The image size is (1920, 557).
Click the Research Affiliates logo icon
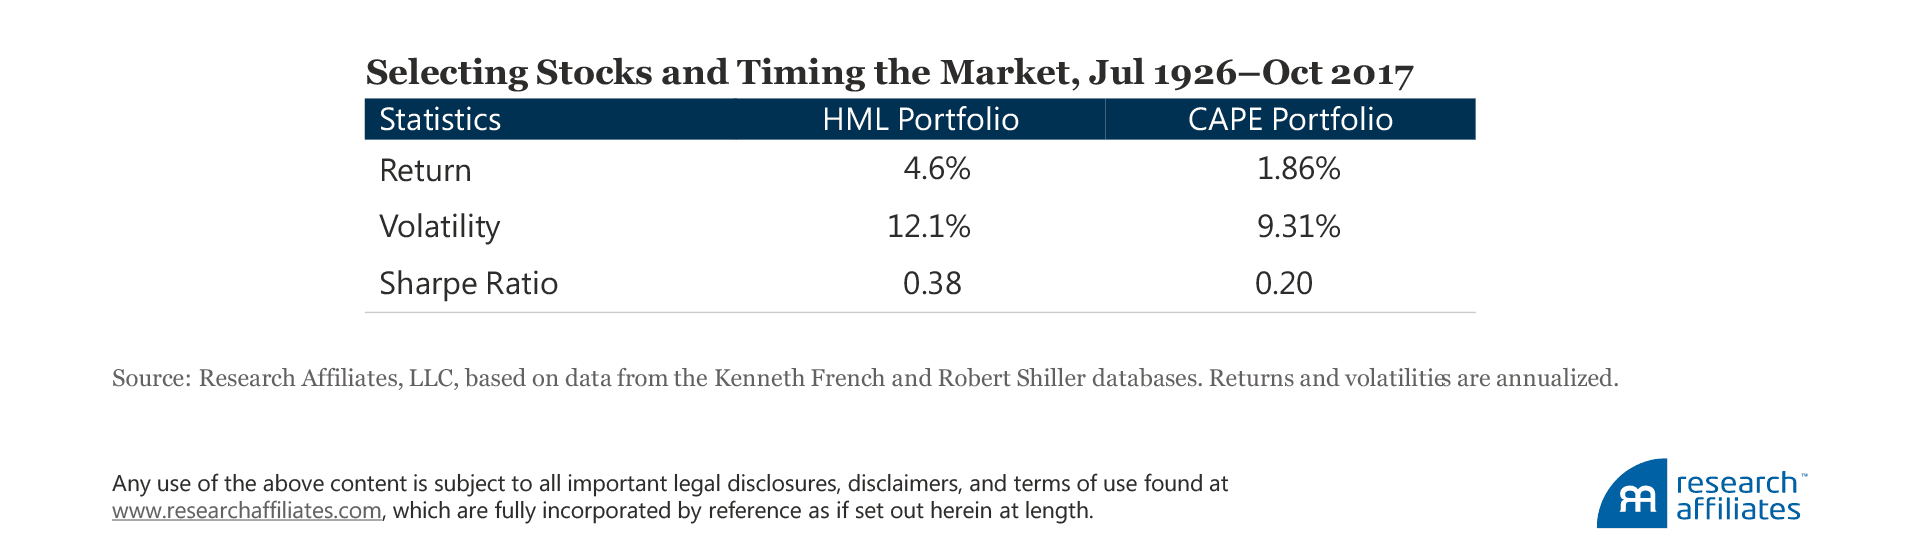[x=1632, y=495]
